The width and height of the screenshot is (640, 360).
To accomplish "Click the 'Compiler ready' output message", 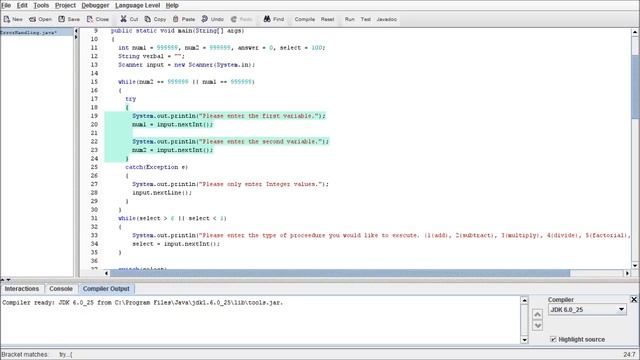I will point(142,302).
